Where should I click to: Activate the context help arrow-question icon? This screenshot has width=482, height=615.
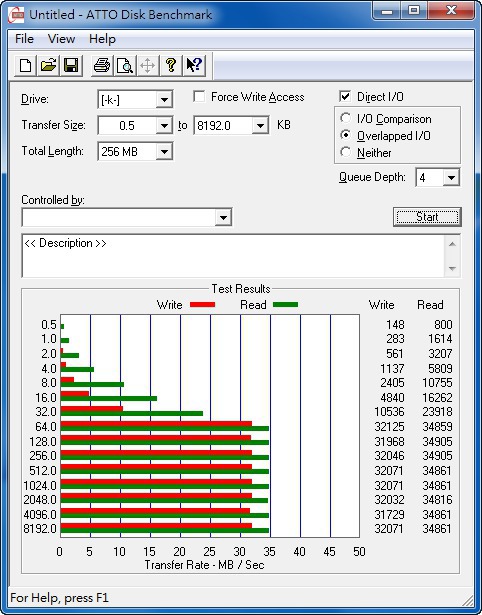pos(194,65)
